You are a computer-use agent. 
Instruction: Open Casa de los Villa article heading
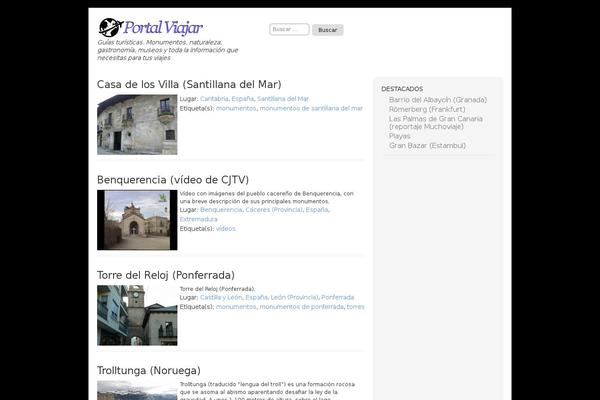coord(189,84)
